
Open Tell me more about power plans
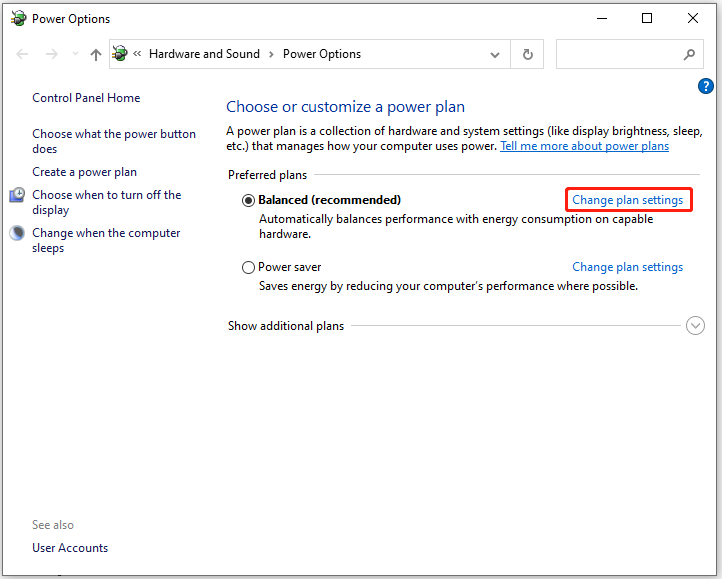click(x=584, y=146)
